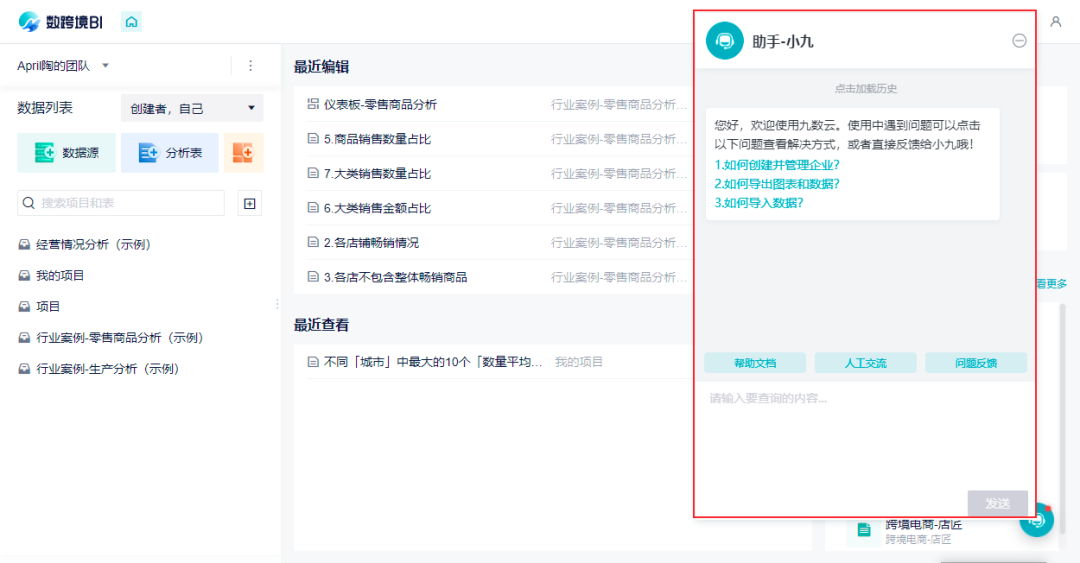Click the search magnifier icon

tap(29, 203)
